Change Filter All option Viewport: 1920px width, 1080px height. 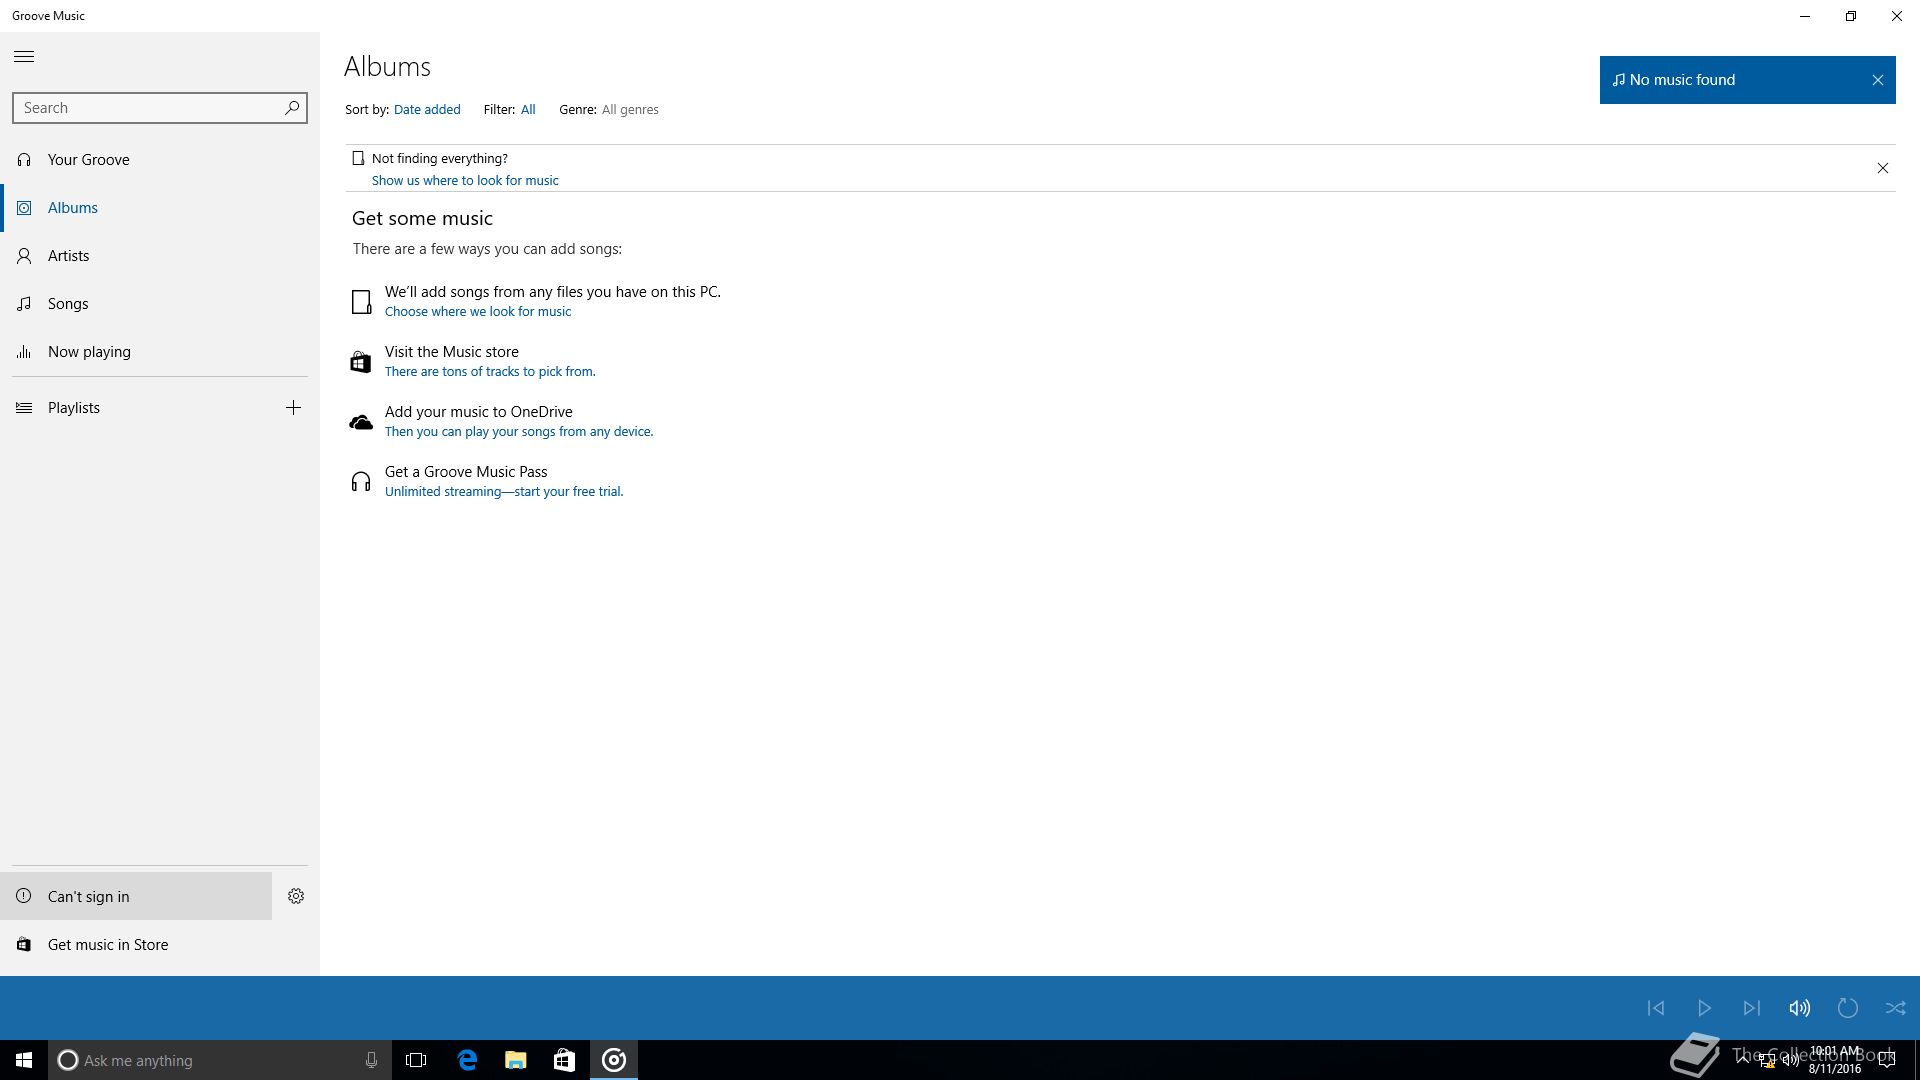[528, 110]
